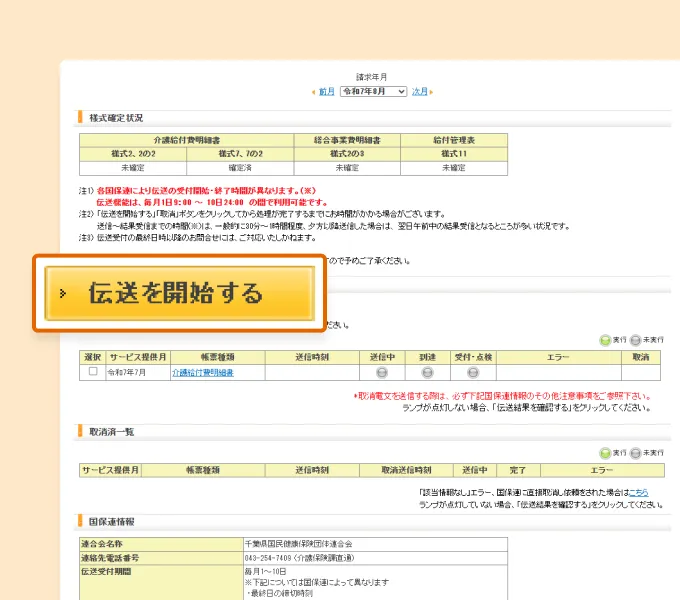The height and width of the screenshot is (600, 680).
Task: Click green 実行 legend lamp above transmission table
Action: pyautogui.click(x=605, y=340)
